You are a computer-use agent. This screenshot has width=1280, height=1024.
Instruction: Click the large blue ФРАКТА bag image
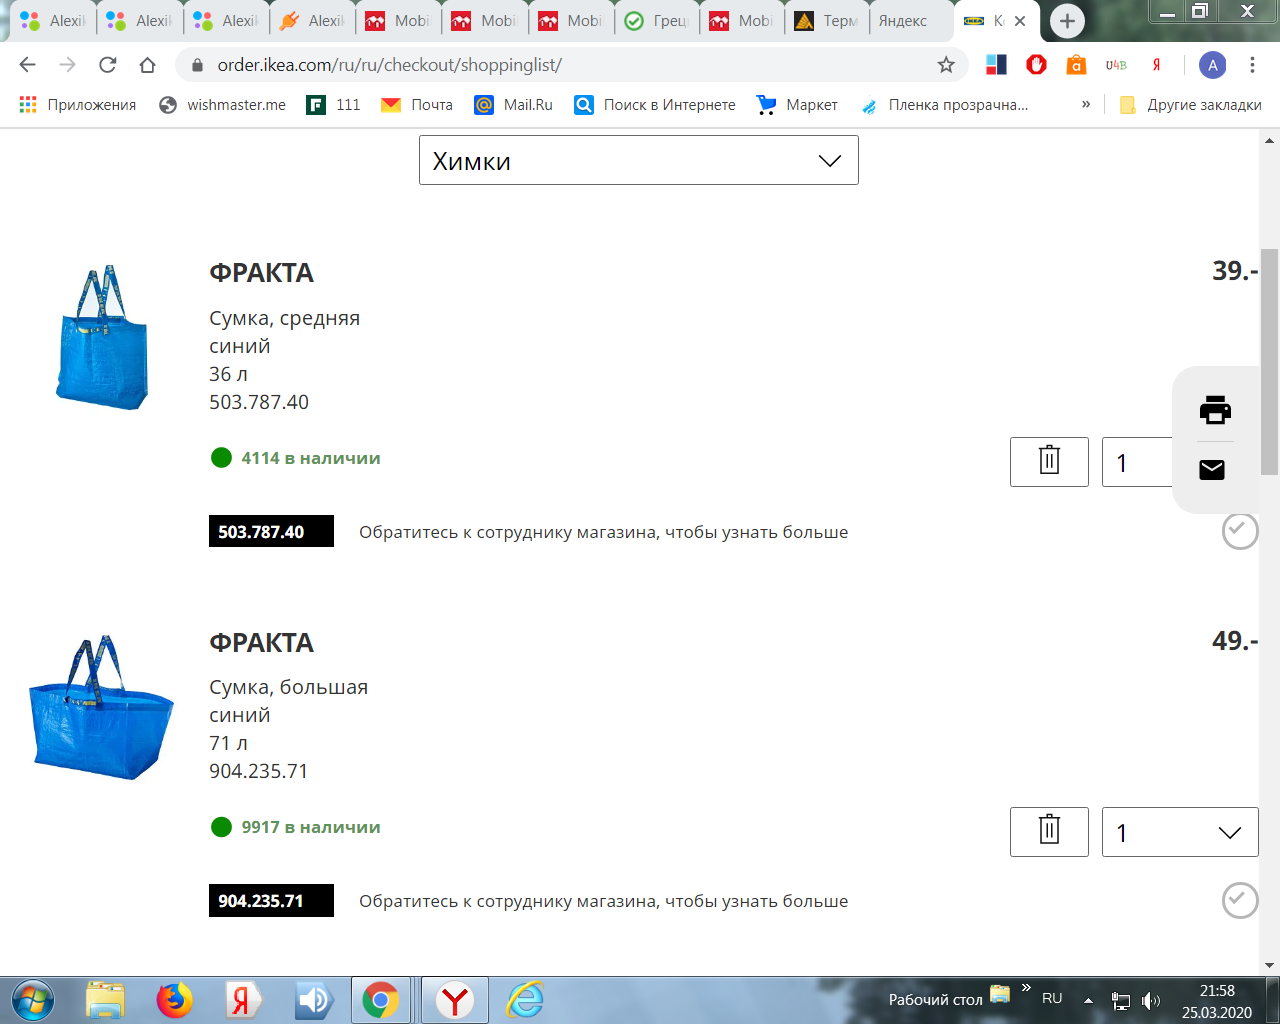point(100,708)
